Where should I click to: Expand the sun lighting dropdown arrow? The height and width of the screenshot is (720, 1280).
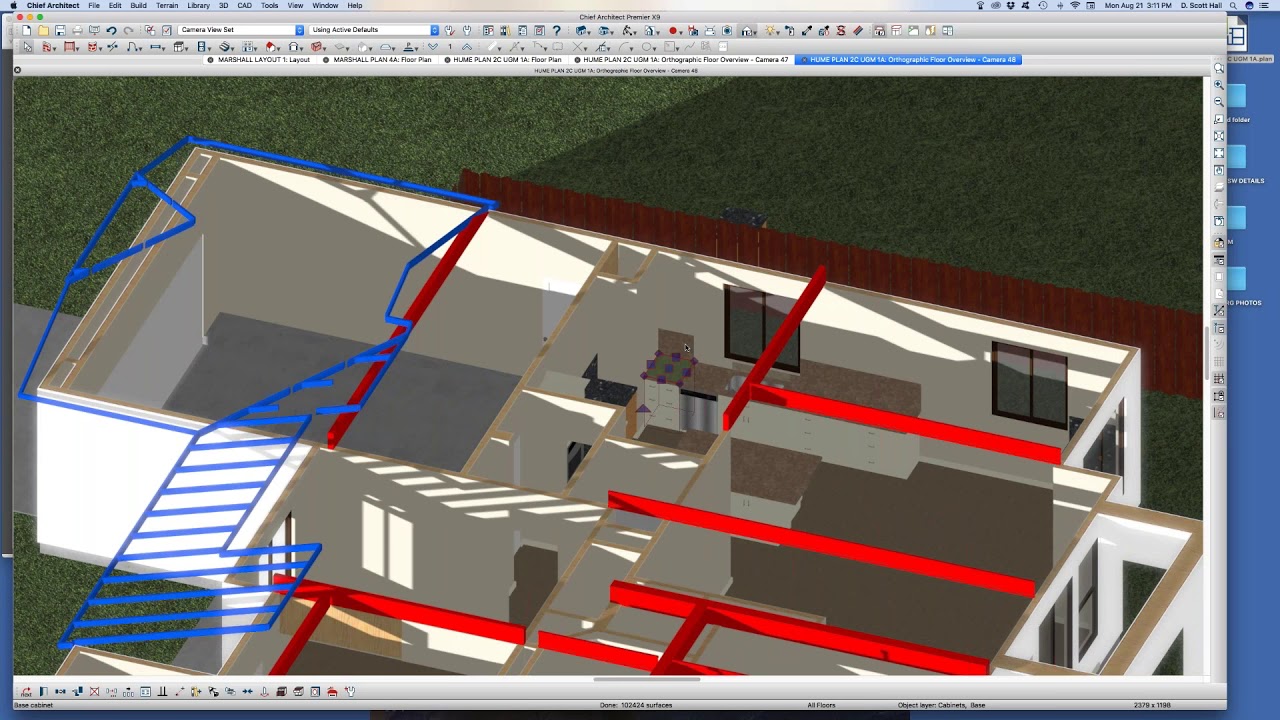click(776, 32)
